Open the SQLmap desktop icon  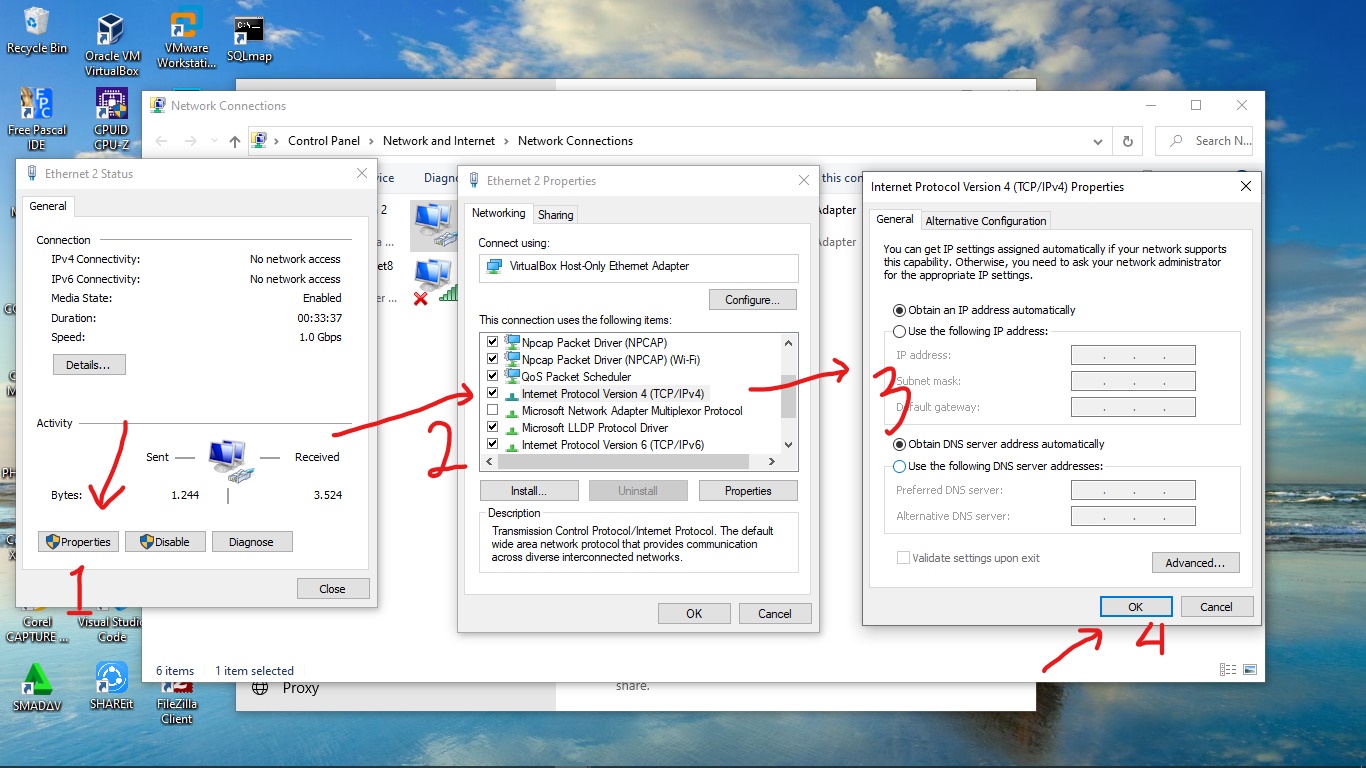click(x=248, y=30)
